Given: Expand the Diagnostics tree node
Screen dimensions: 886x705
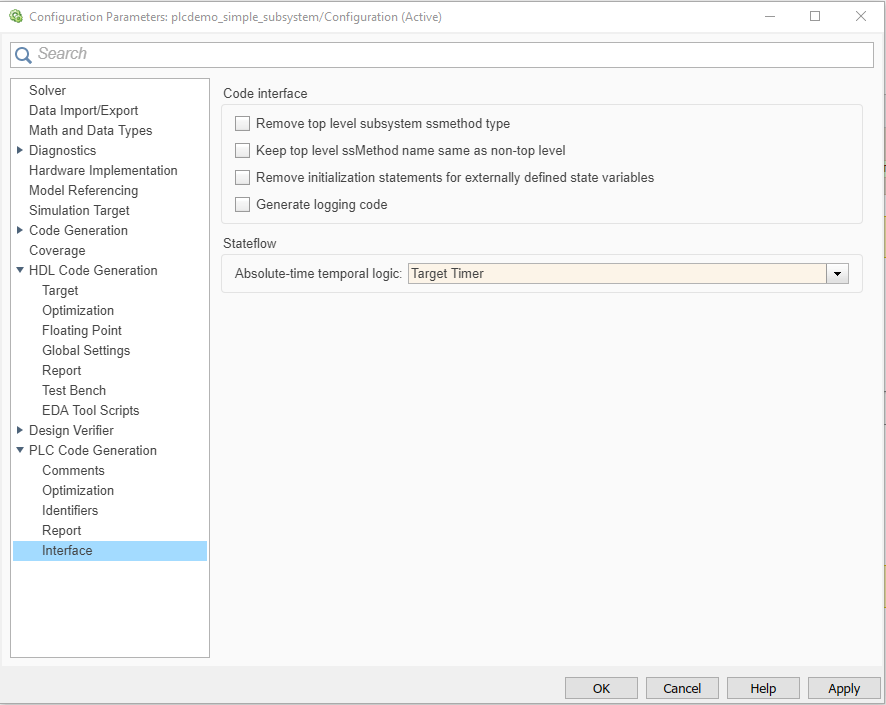Looking at the screenshot, I should click(20, 151).
